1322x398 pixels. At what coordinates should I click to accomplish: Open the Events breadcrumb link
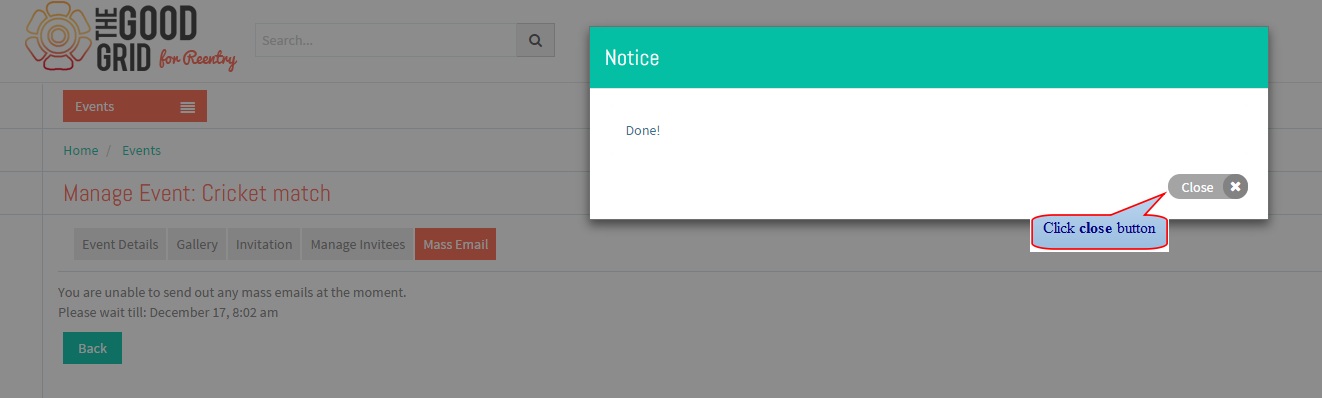(x=141, y=150)
